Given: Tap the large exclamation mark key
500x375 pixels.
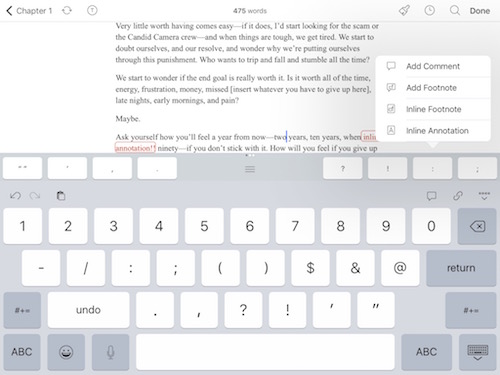Looking at the screenshot, I should point(288,310).
